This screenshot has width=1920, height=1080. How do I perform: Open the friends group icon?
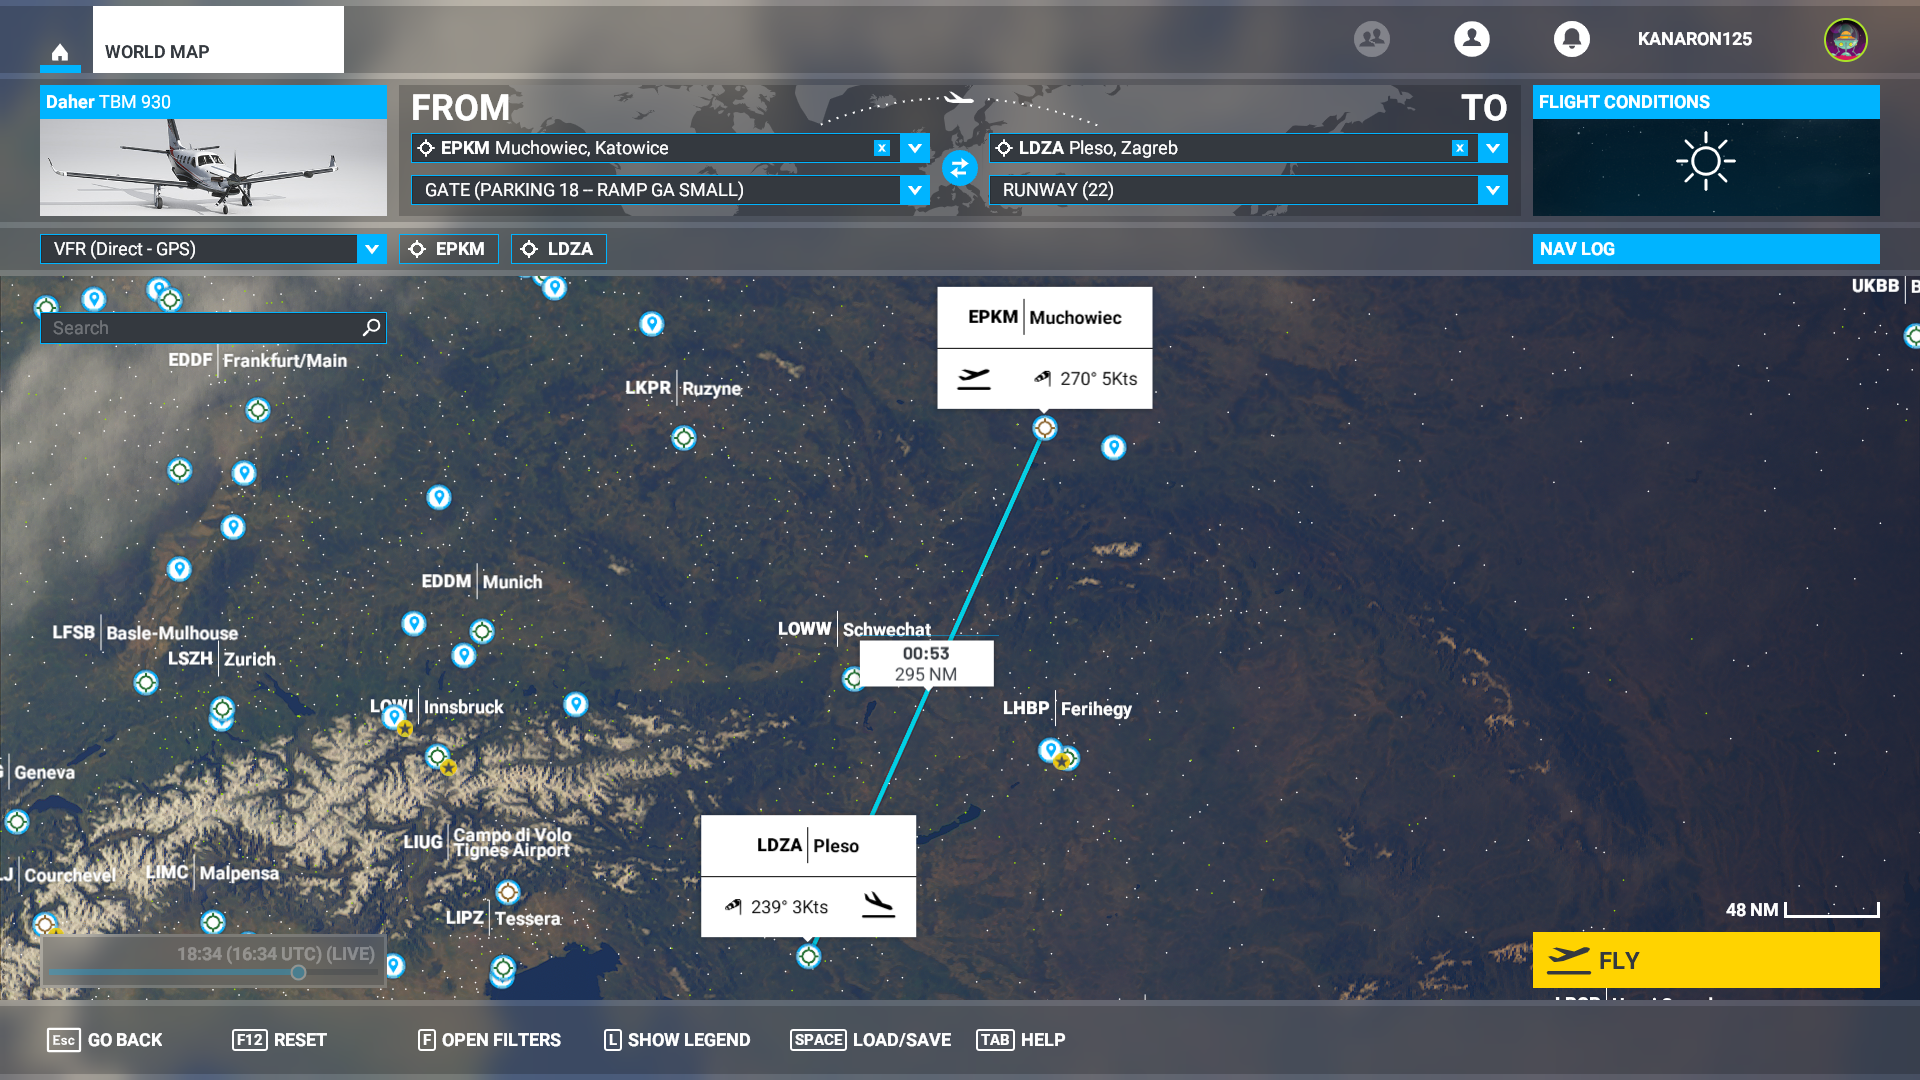tap(1371, 39)
